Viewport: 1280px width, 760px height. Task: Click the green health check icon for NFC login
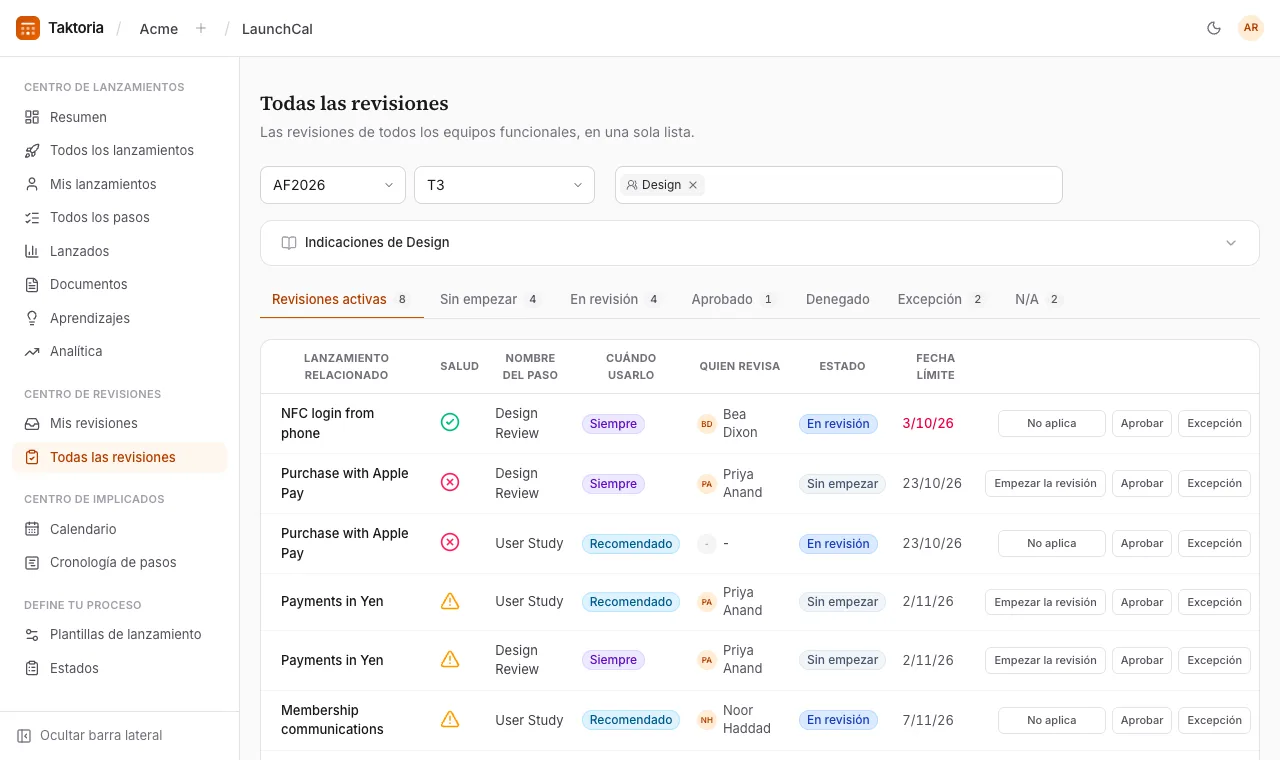[450, 422]
